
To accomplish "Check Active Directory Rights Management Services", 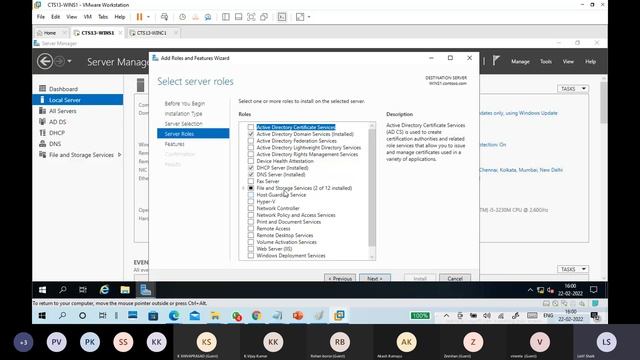I will point(251,154).
